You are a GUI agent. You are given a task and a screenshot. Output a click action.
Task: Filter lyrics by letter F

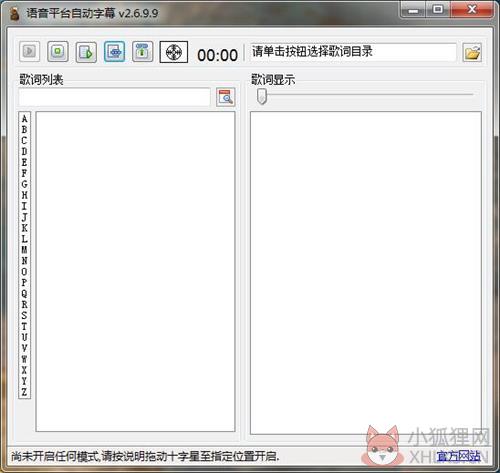24,173
